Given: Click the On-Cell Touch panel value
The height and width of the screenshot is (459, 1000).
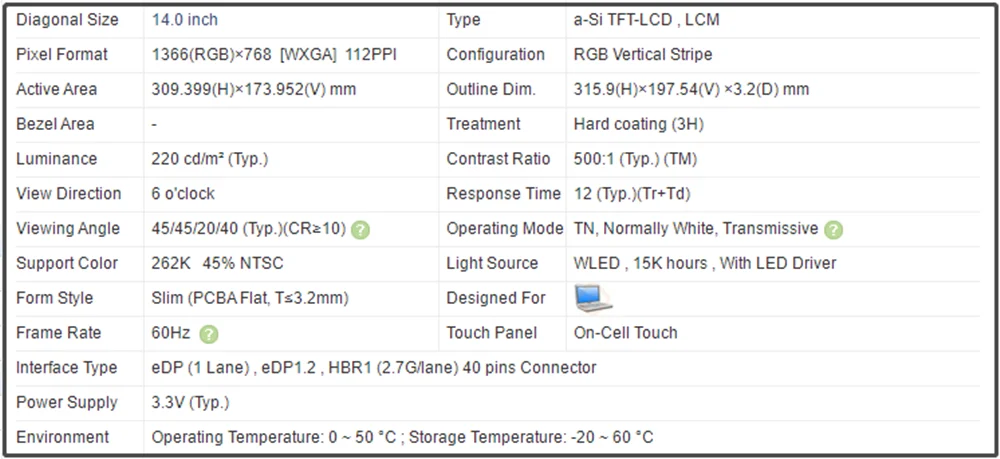Looking at the screenshot, I should (x=626, y=333).
